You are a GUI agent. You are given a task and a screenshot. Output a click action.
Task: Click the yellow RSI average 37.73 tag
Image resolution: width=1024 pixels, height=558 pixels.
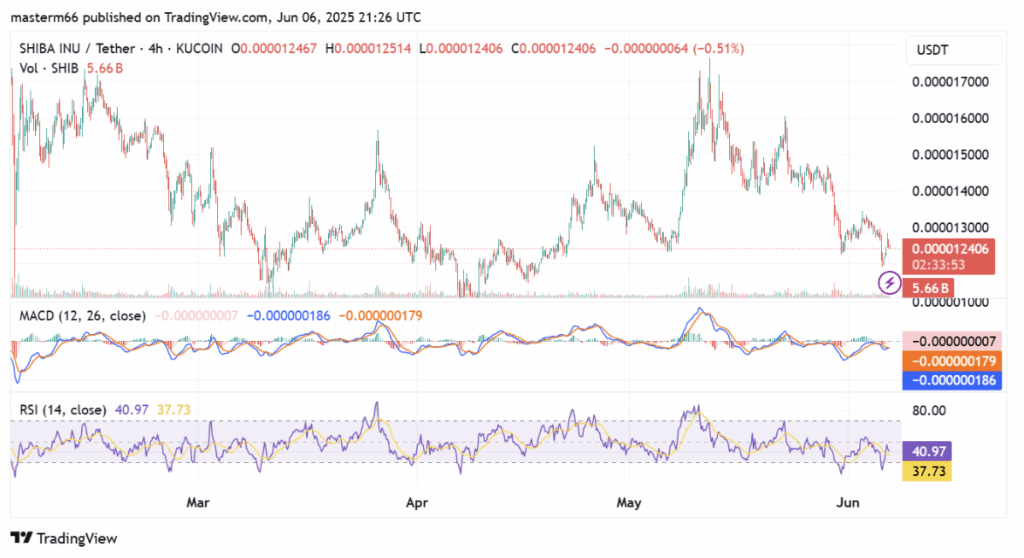(x=927, y=471)
